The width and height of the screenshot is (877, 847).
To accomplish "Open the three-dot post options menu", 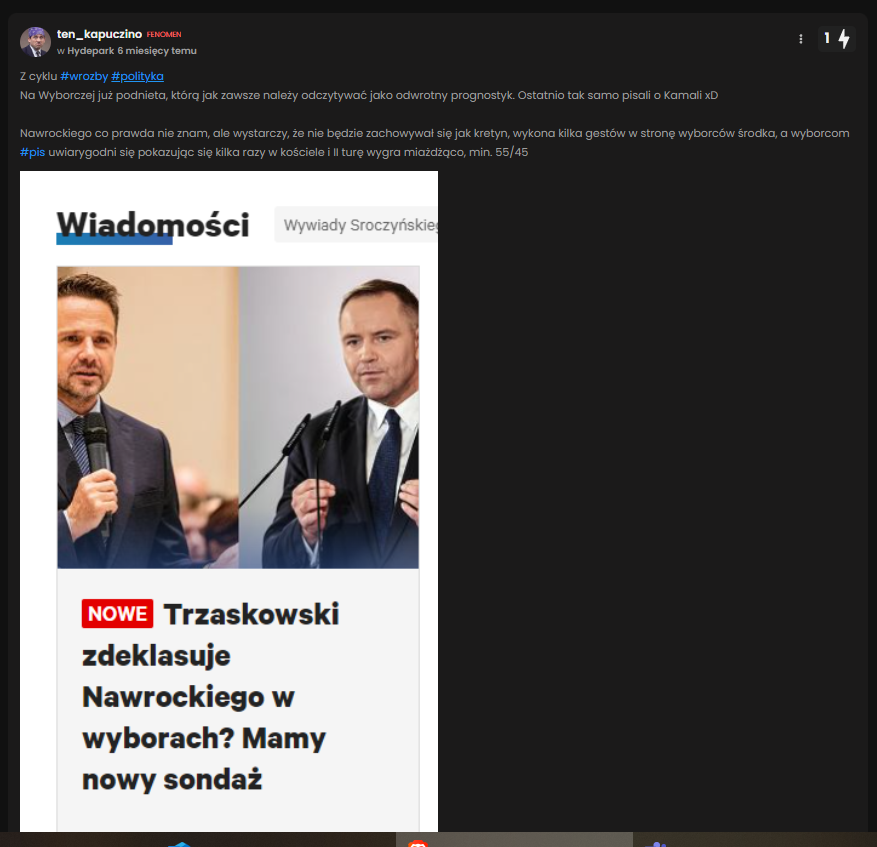I will pyautogui.click(x=801, y=39).
